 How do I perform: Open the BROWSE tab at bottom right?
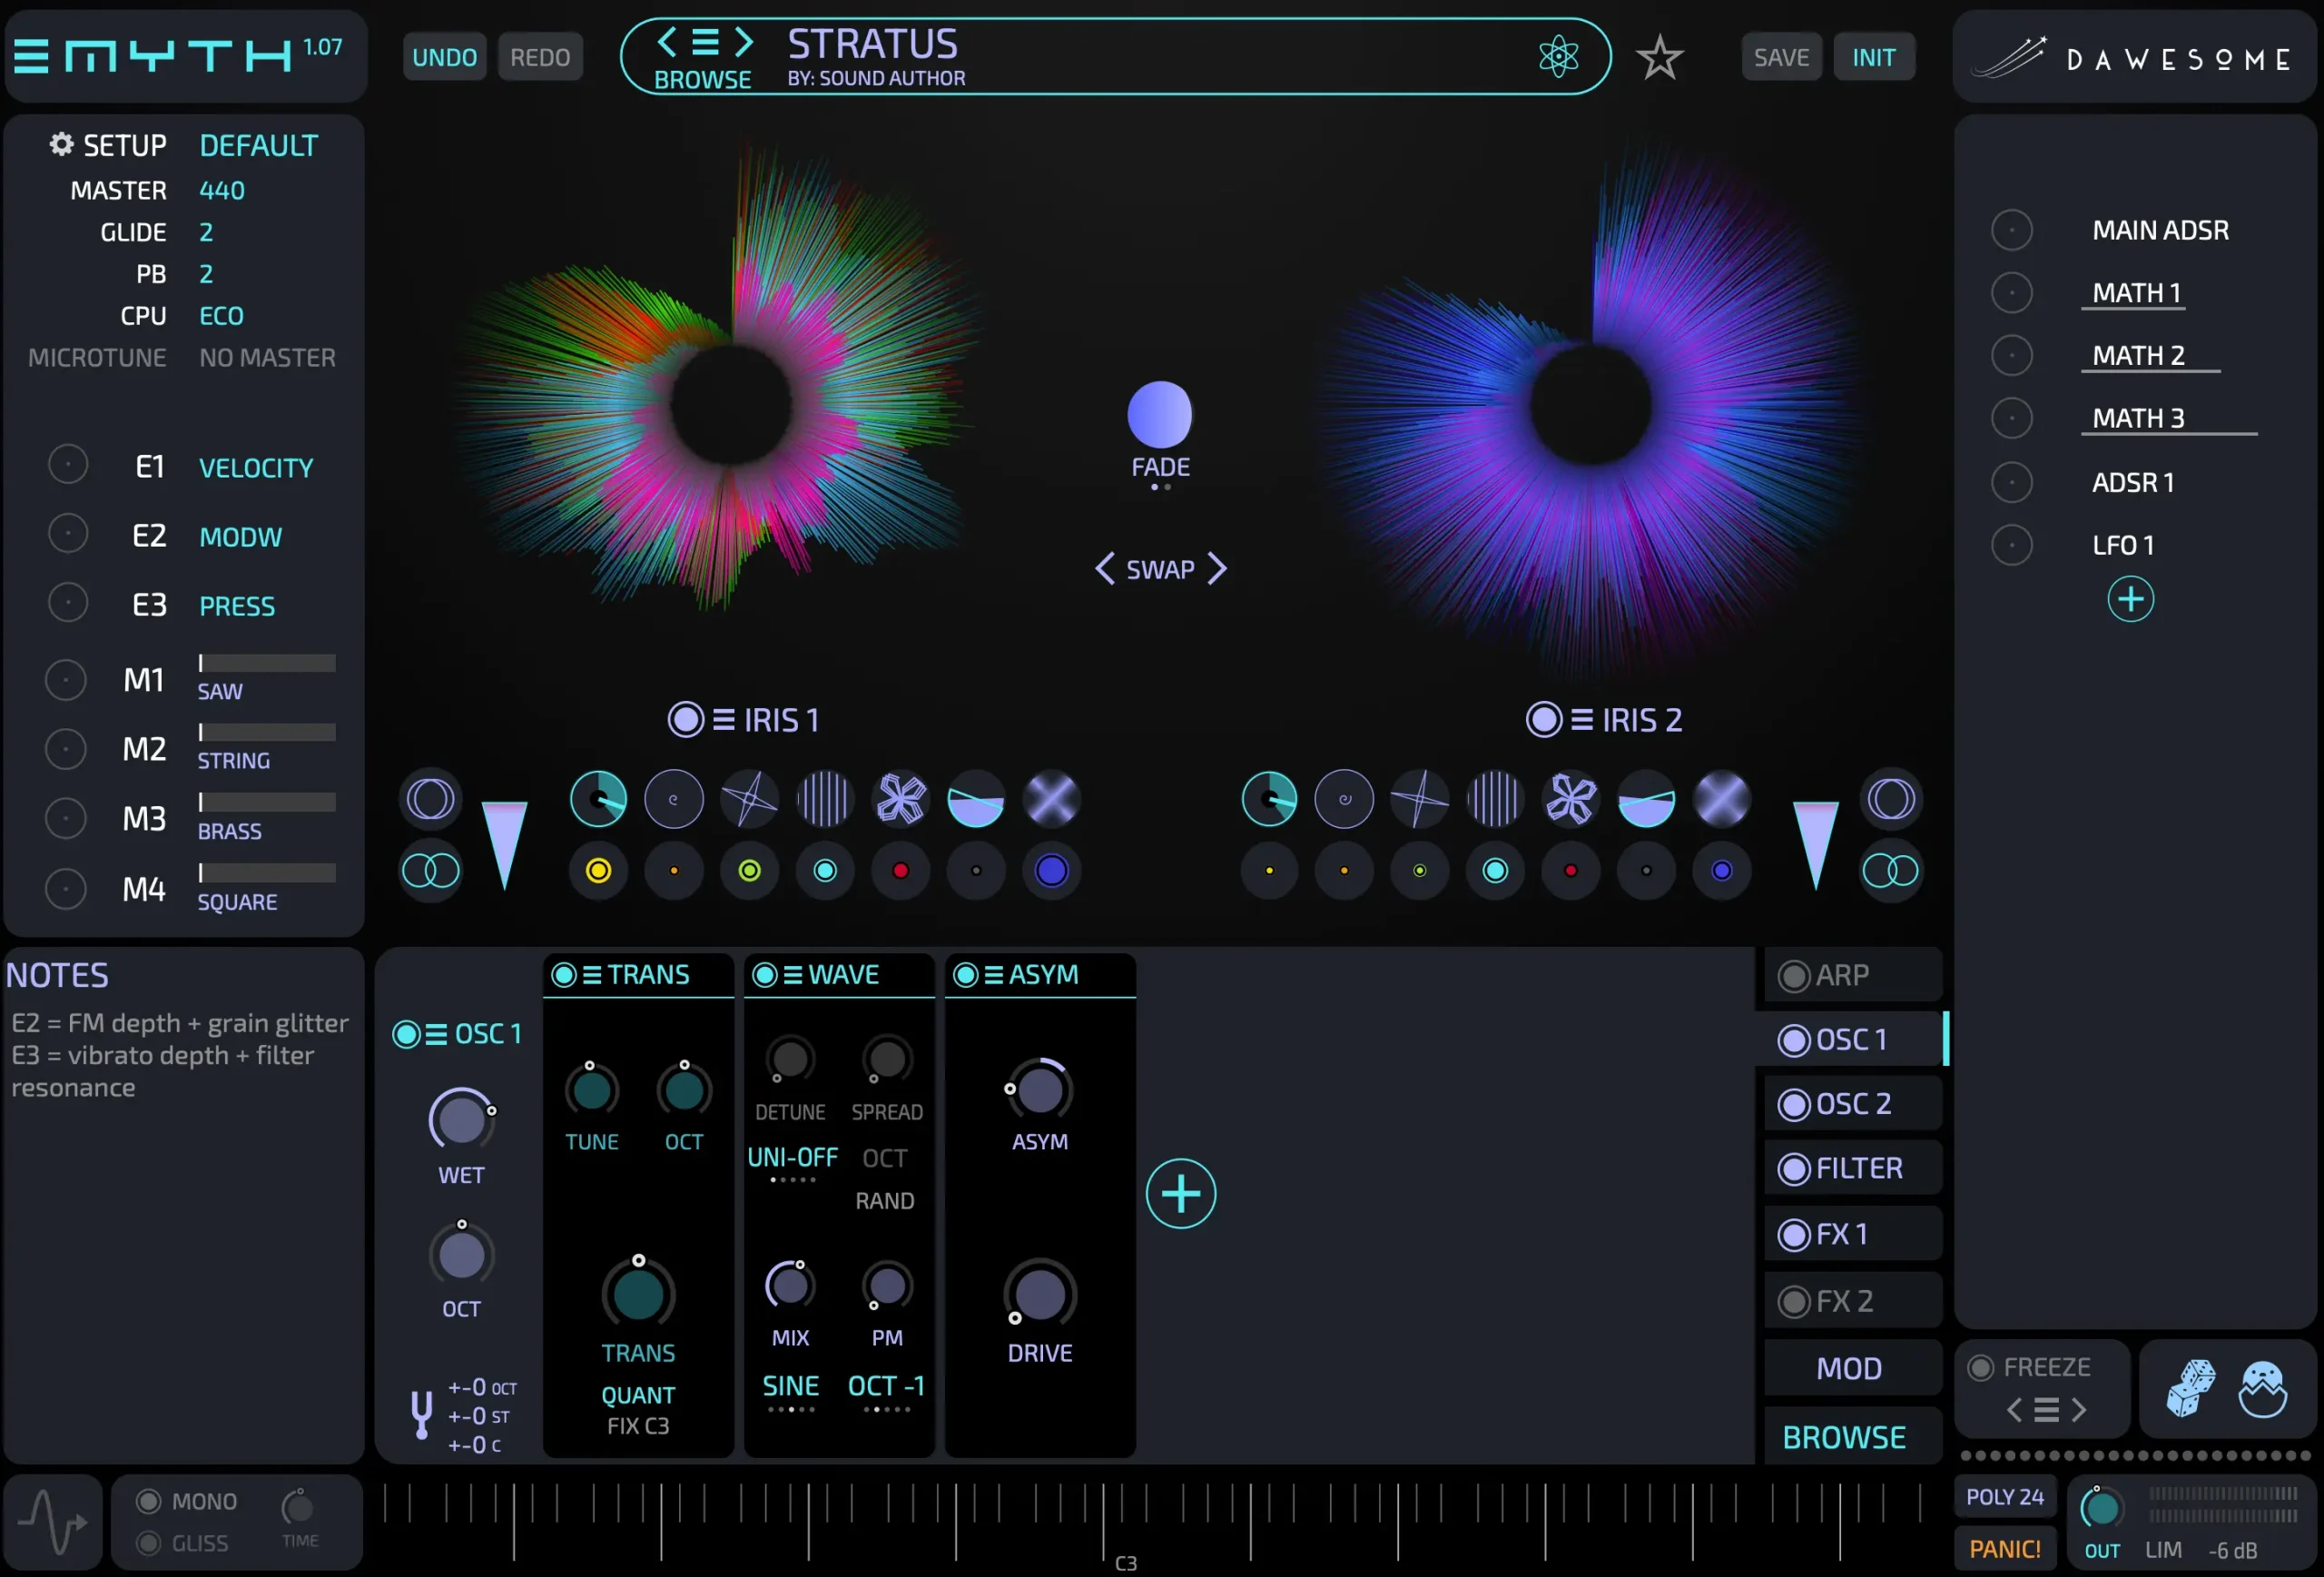point(1852,1437)
